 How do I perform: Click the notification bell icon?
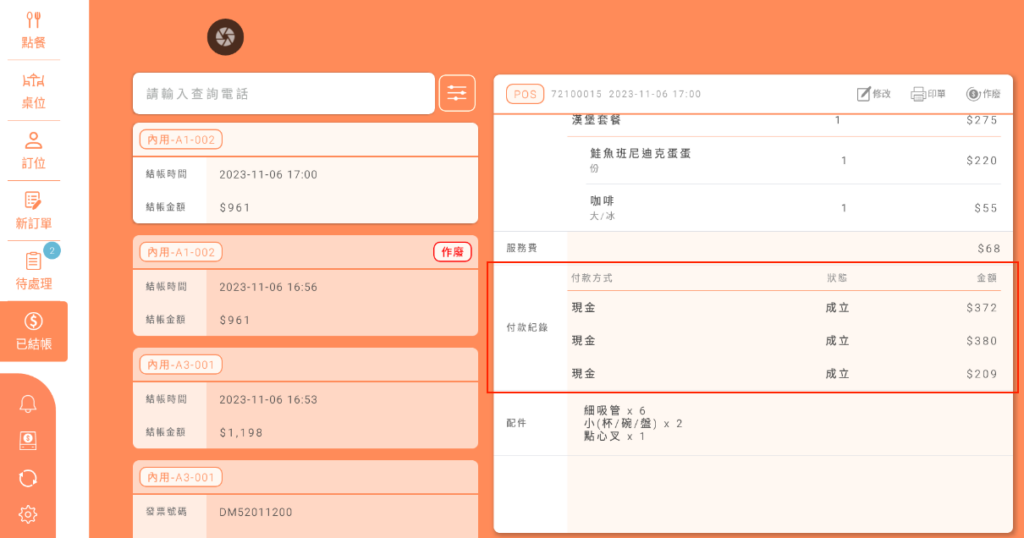tap(28, 404)
